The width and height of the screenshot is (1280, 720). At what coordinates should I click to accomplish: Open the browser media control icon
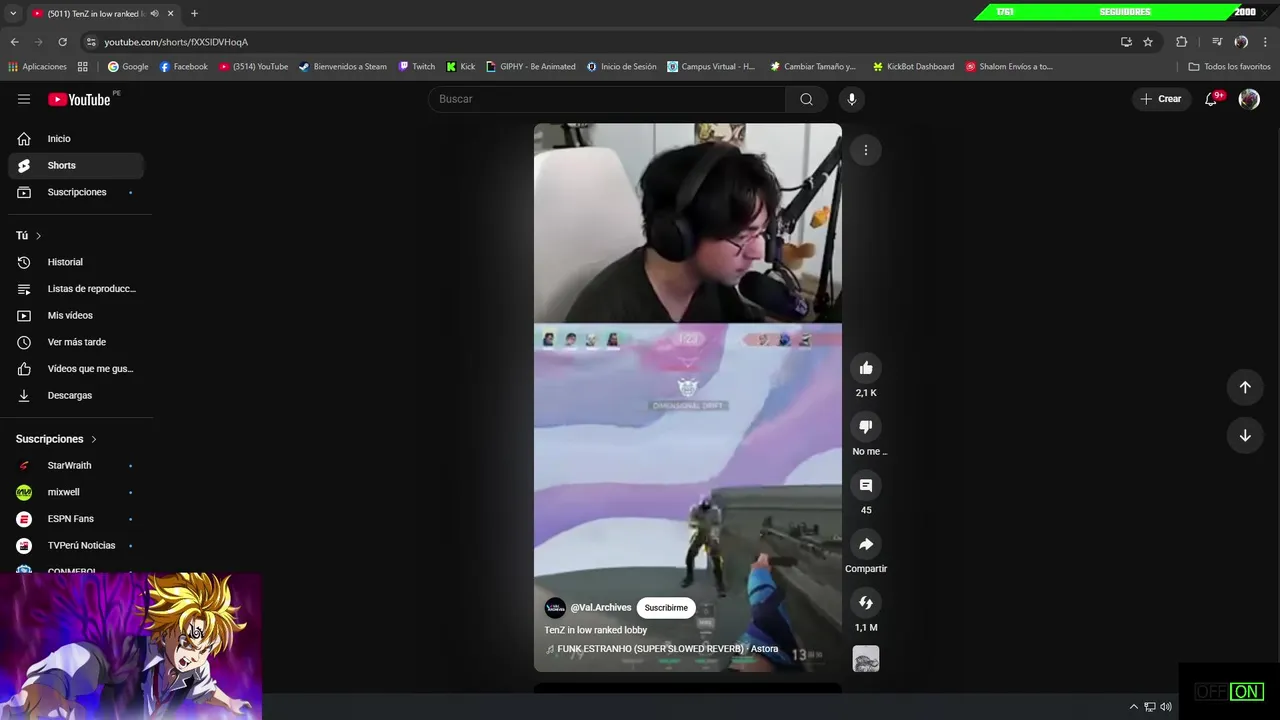[x=1217, y=42]
